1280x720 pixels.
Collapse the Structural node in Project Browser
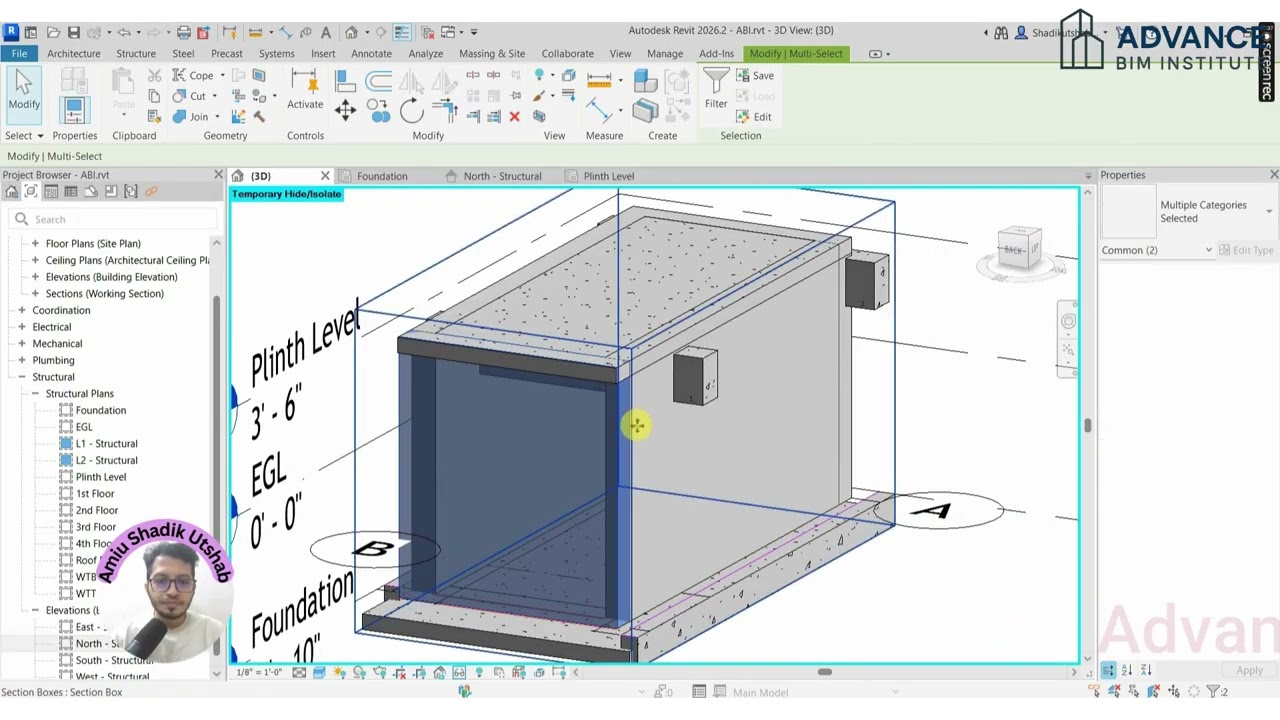[22, 377]
